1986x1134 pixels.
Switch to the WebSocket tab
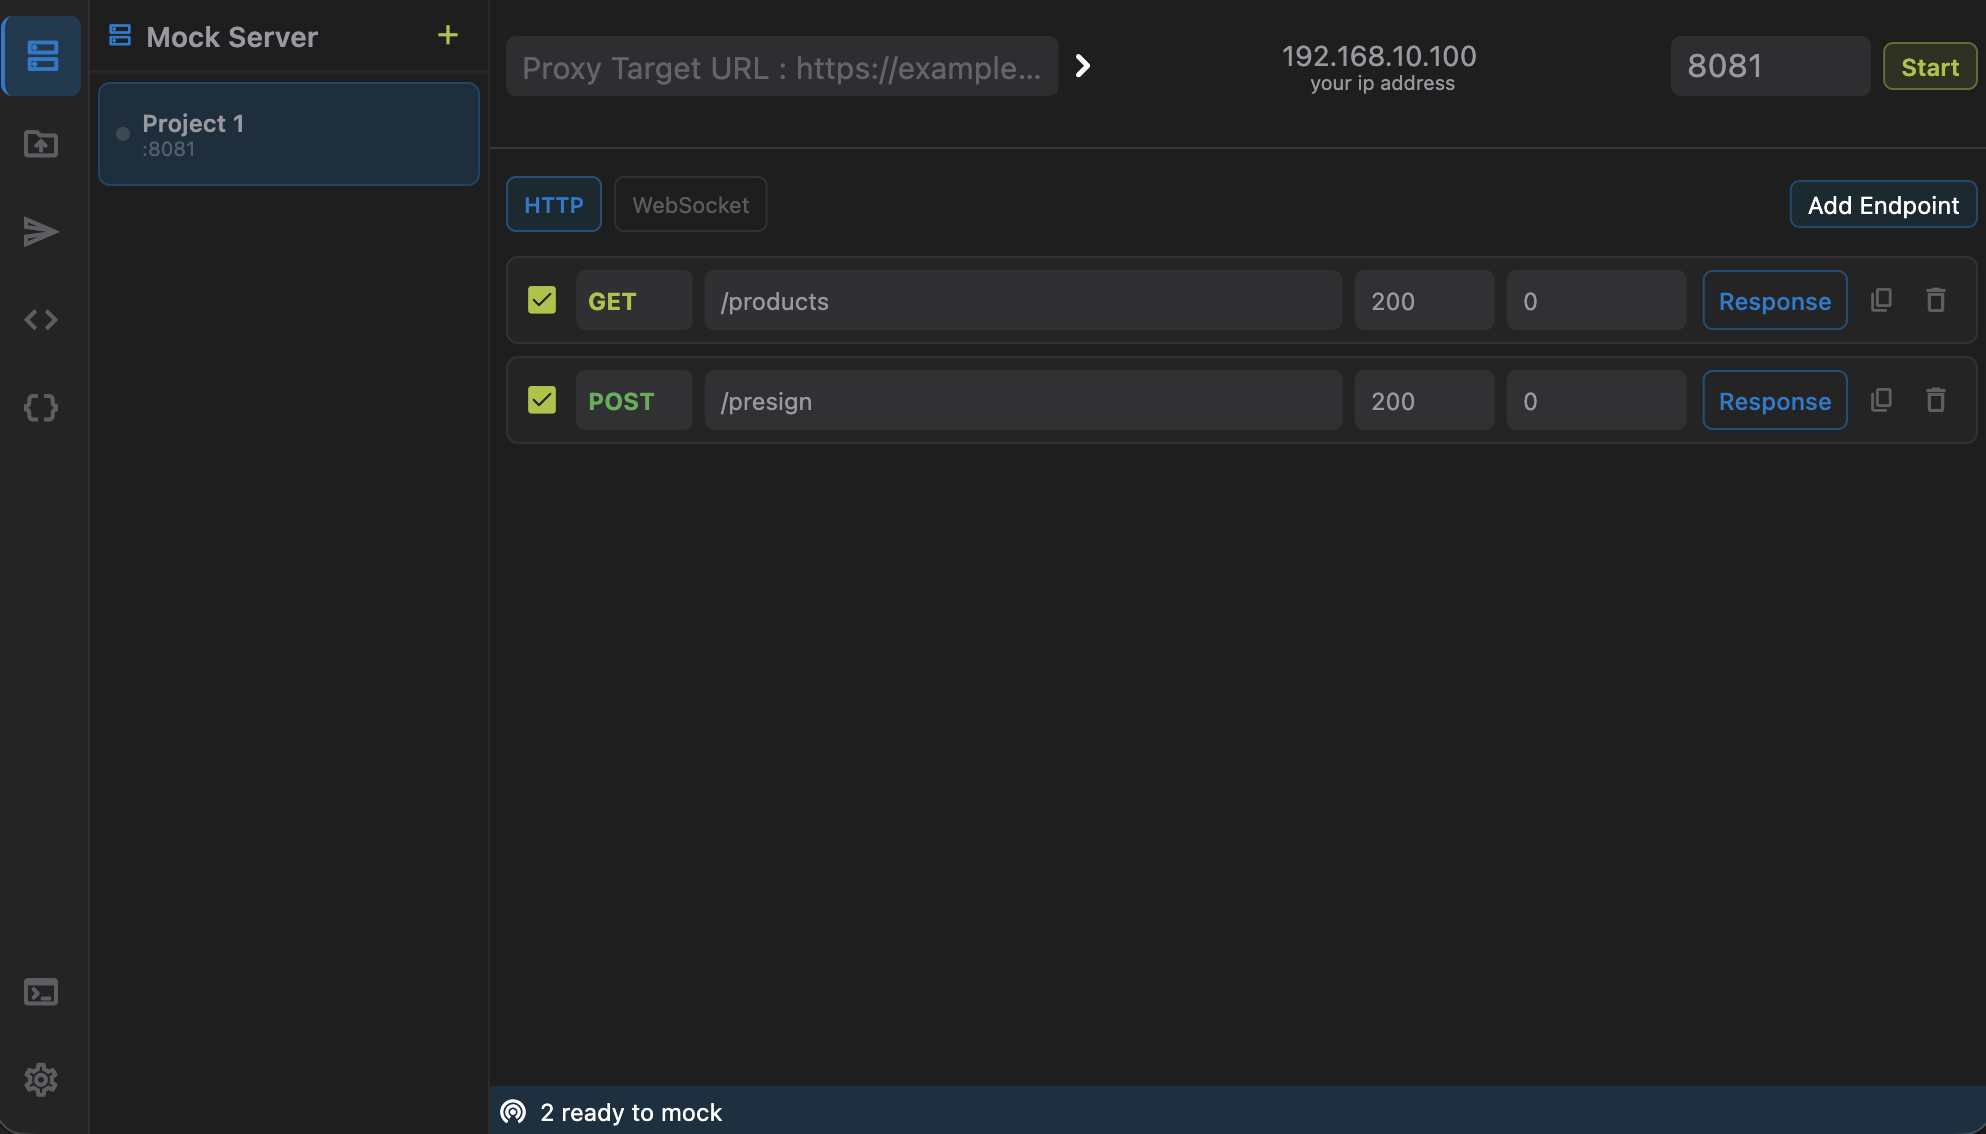(x=690, y=205)
